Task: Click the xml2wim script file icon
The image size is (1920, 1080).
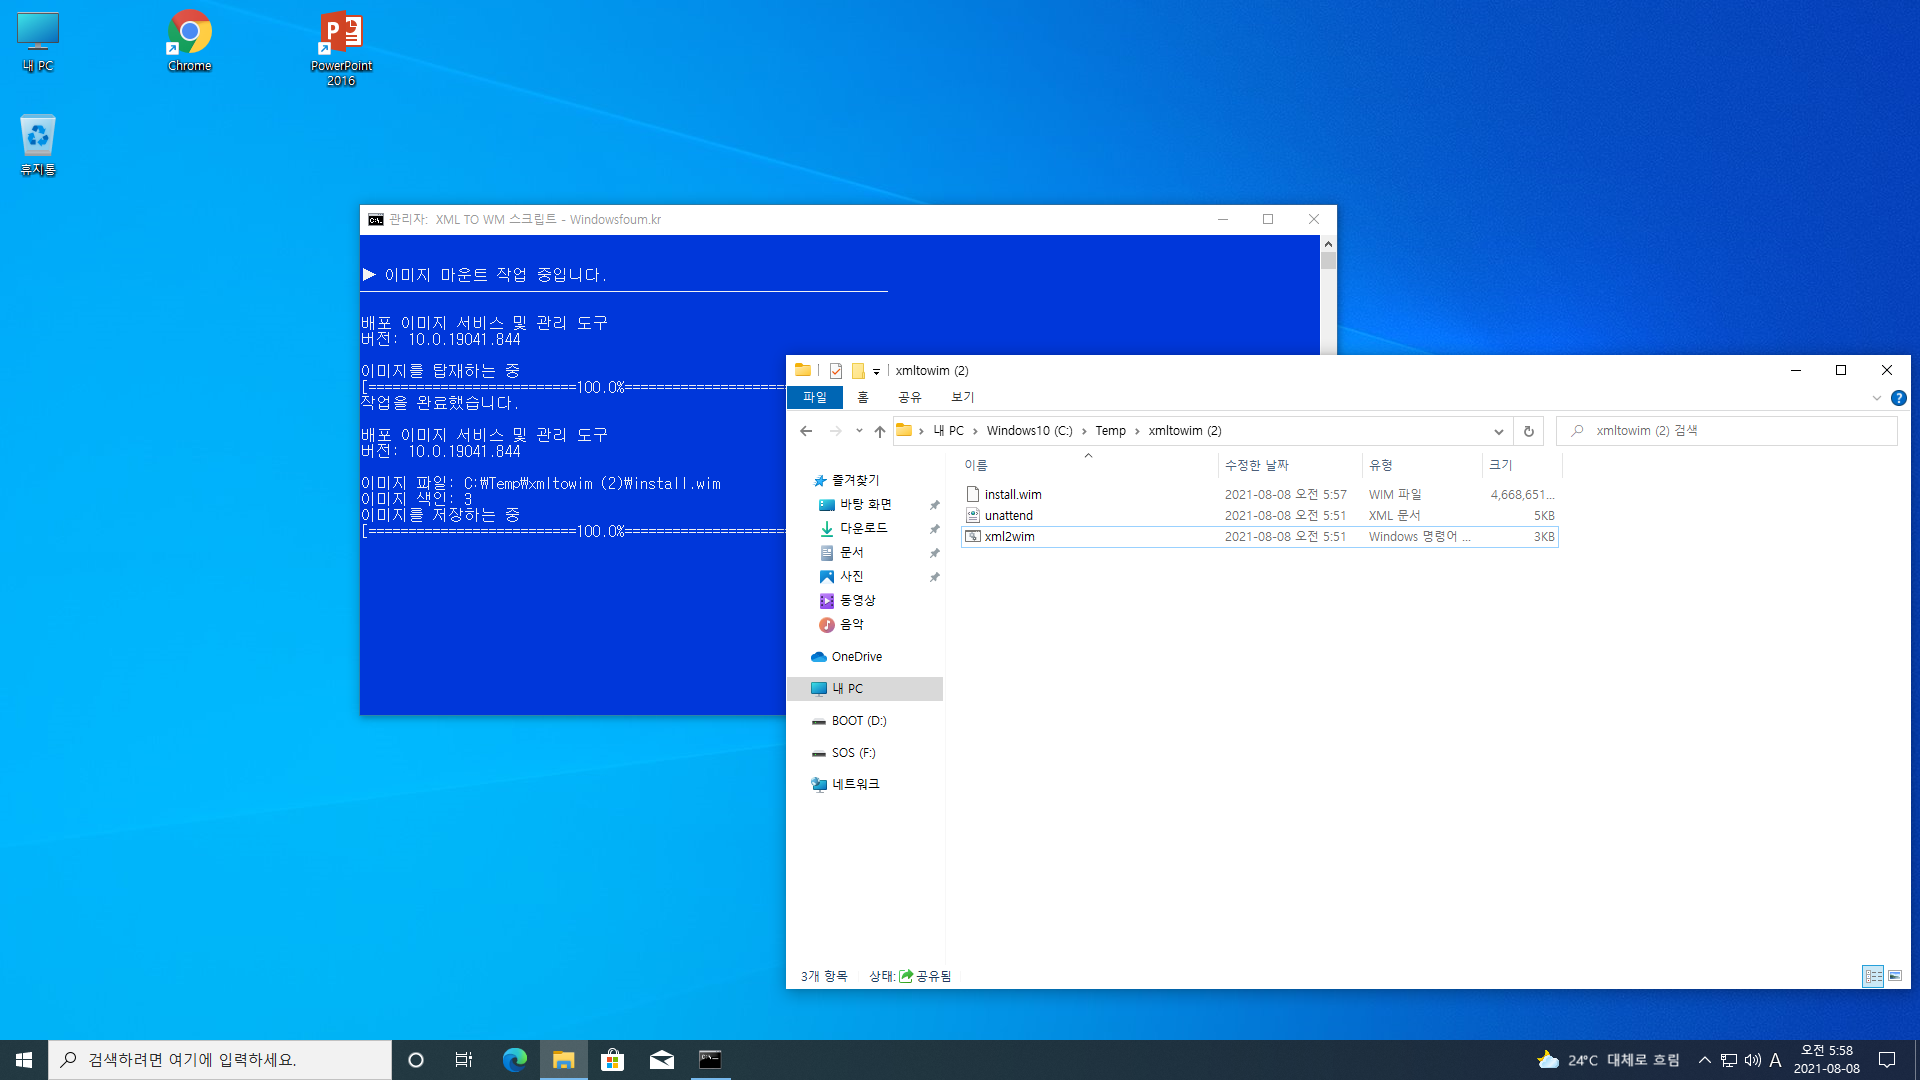Action: click(973, 536)
